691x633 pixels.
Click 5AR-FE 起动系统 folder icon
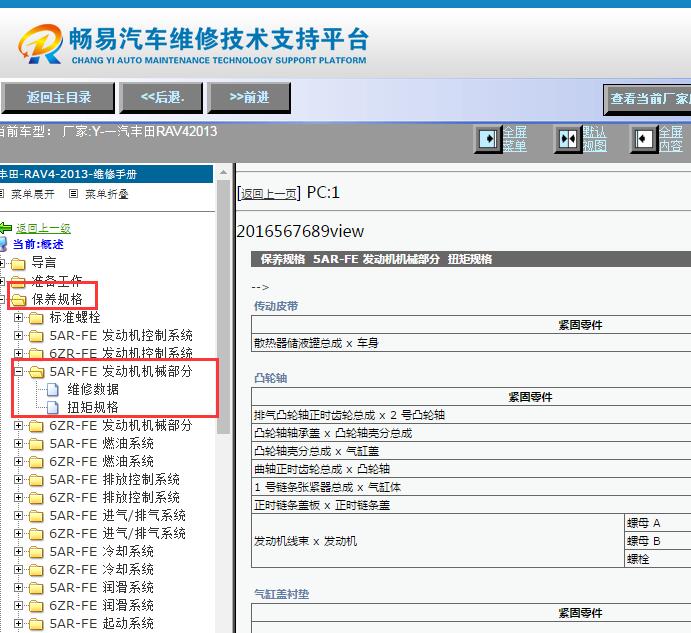(x=36, y=624)
